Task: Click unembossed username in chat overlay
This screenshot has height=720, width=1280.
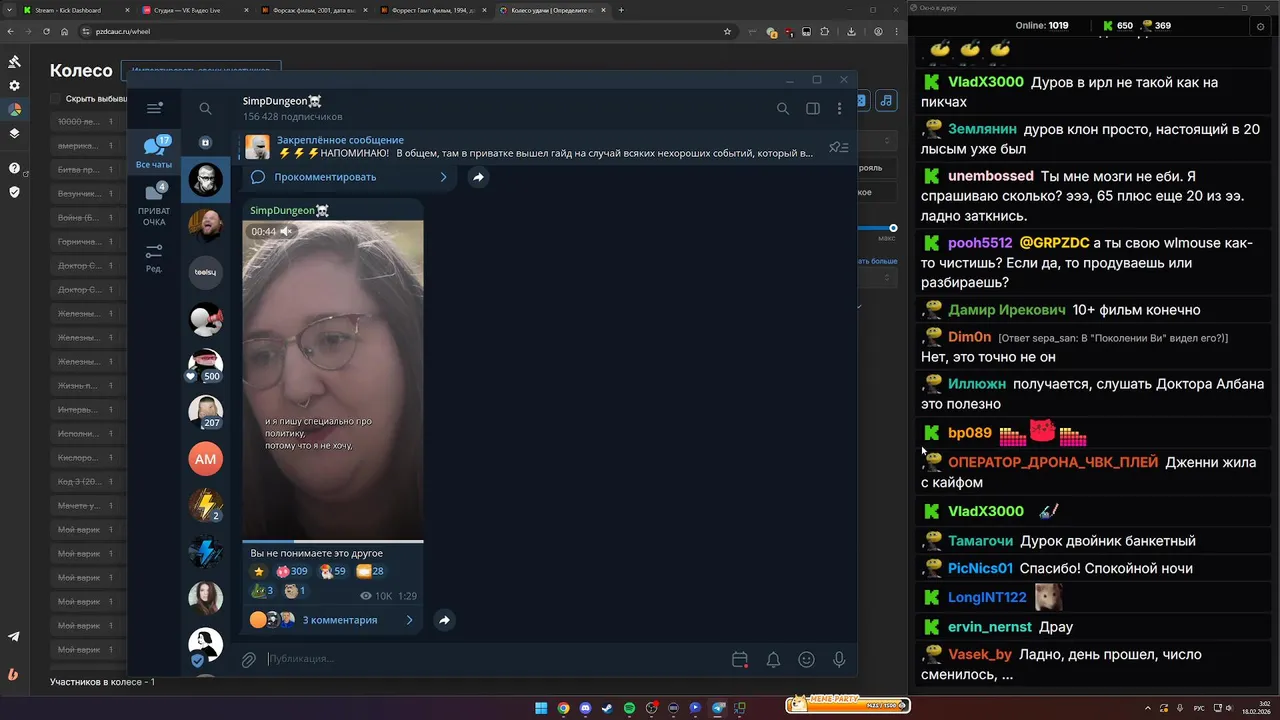Action: pos(990,176)
